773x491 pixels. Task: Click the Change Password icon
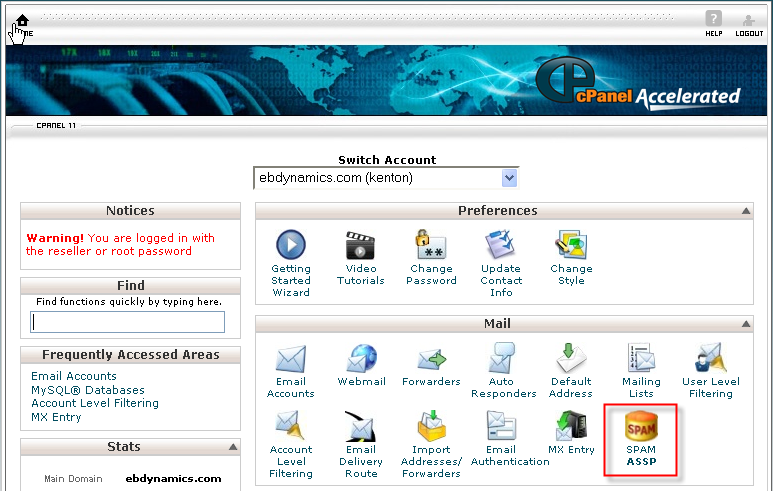(x=431, y=245)
